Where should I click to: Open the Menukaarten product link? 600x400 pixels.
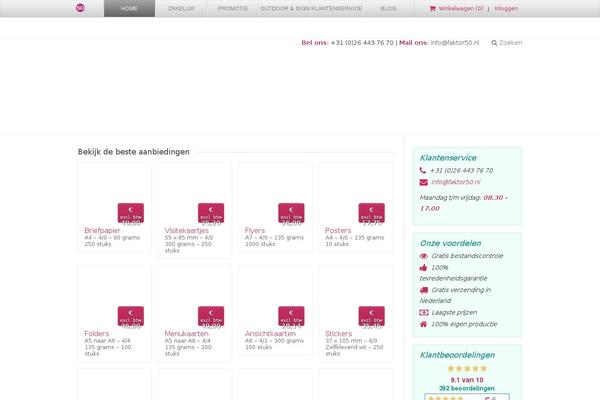click(186, 333)
